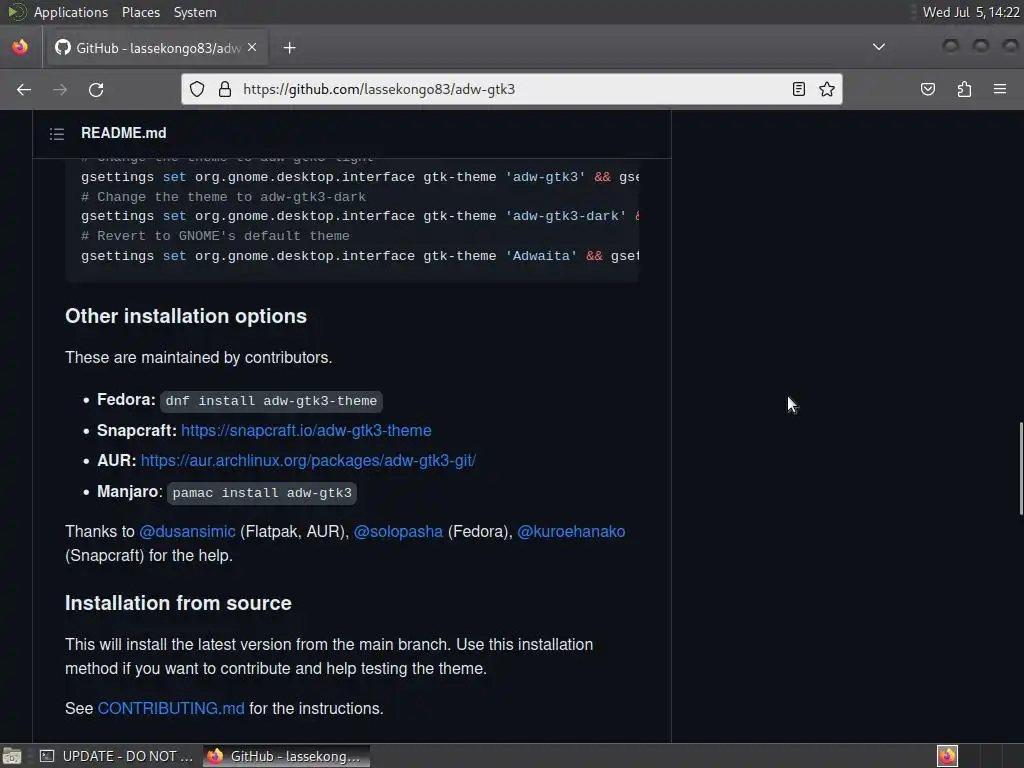This screenshot has height=768, width=1024.
Task: Click the 'Other installation options' heading
Action: coord(185,316)
